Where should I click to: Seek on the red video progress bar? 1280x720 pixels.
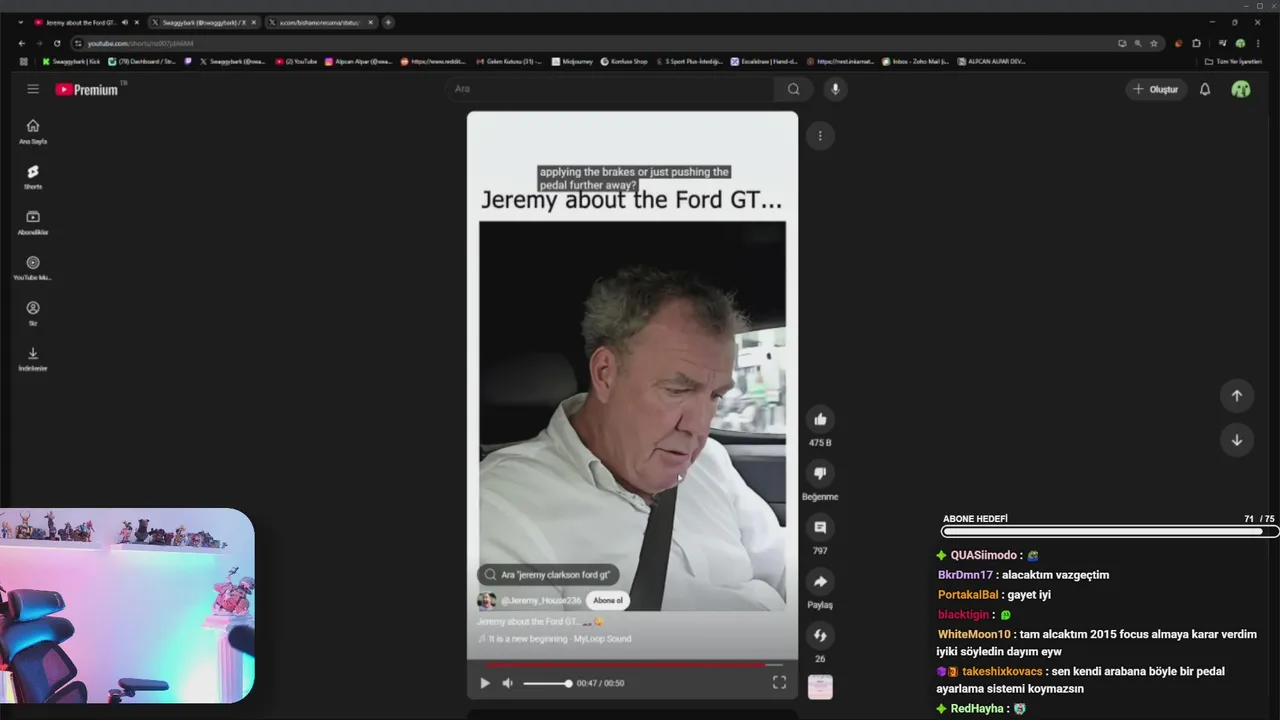[x=634, y=664]
